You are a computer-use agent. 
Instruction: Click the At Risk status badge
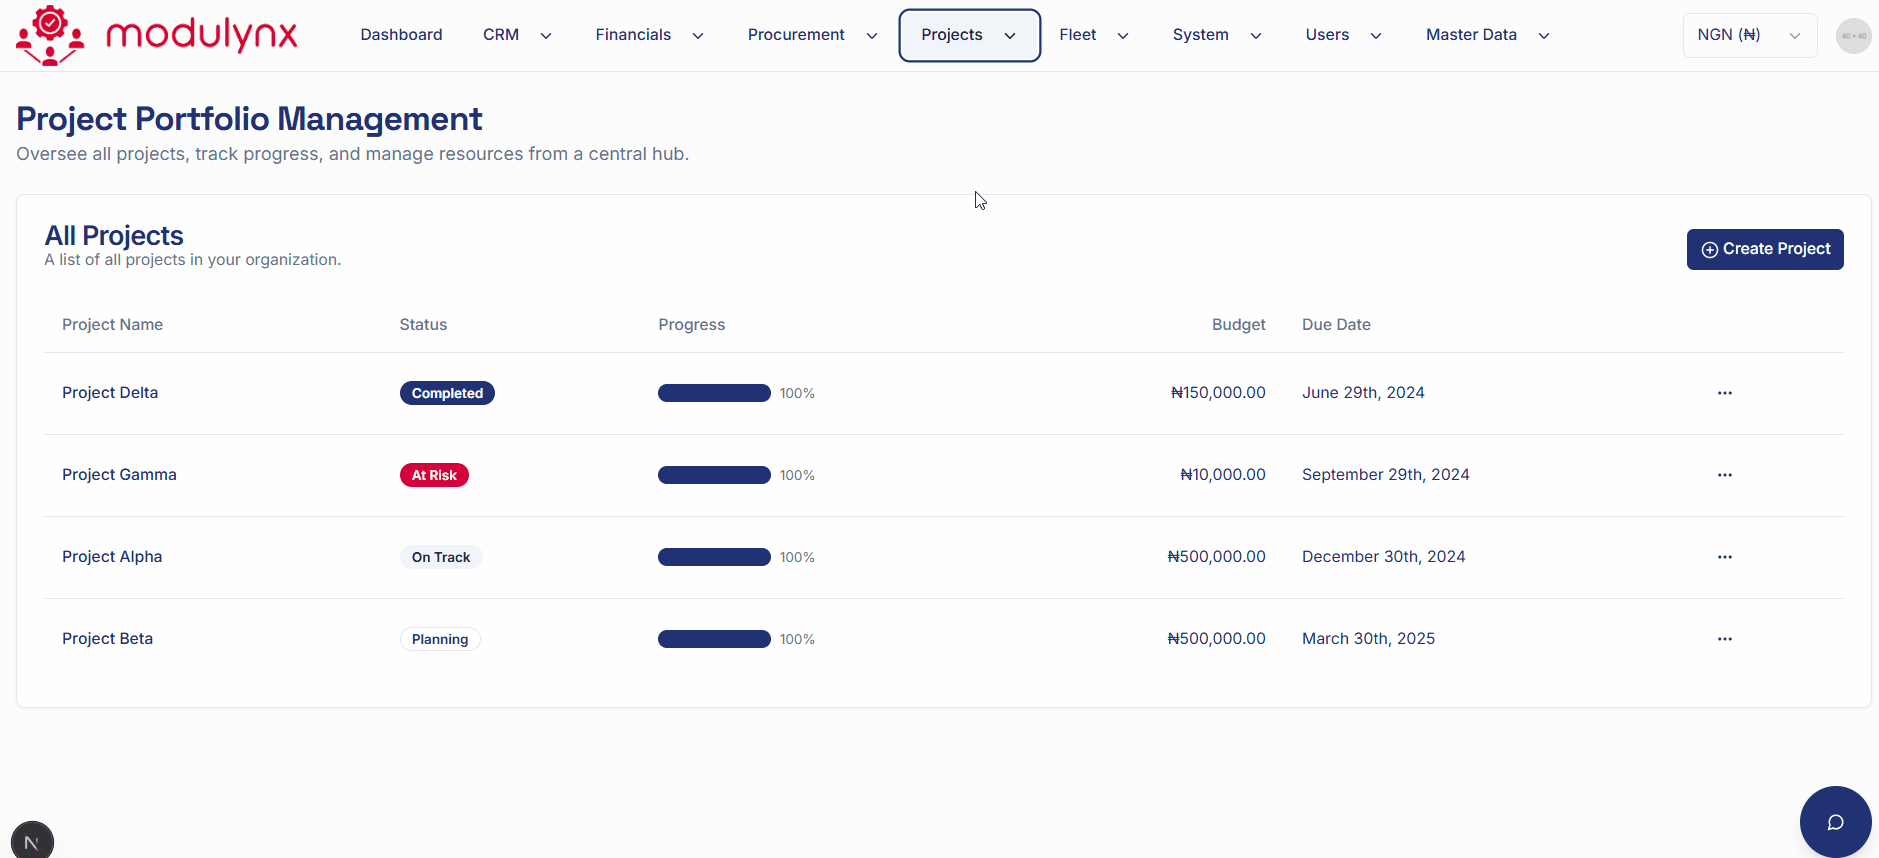pos(434,475)
